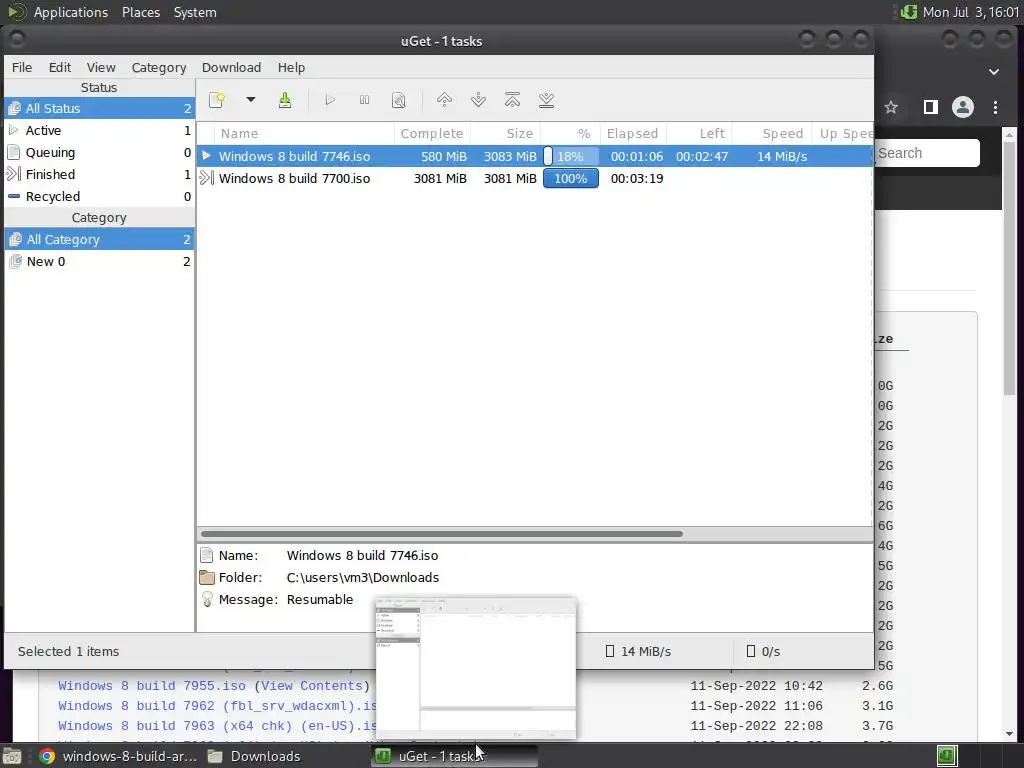Screen dimensions: 1024x768
Task: Select the Finished status filter
Action: tap(99, 174)
